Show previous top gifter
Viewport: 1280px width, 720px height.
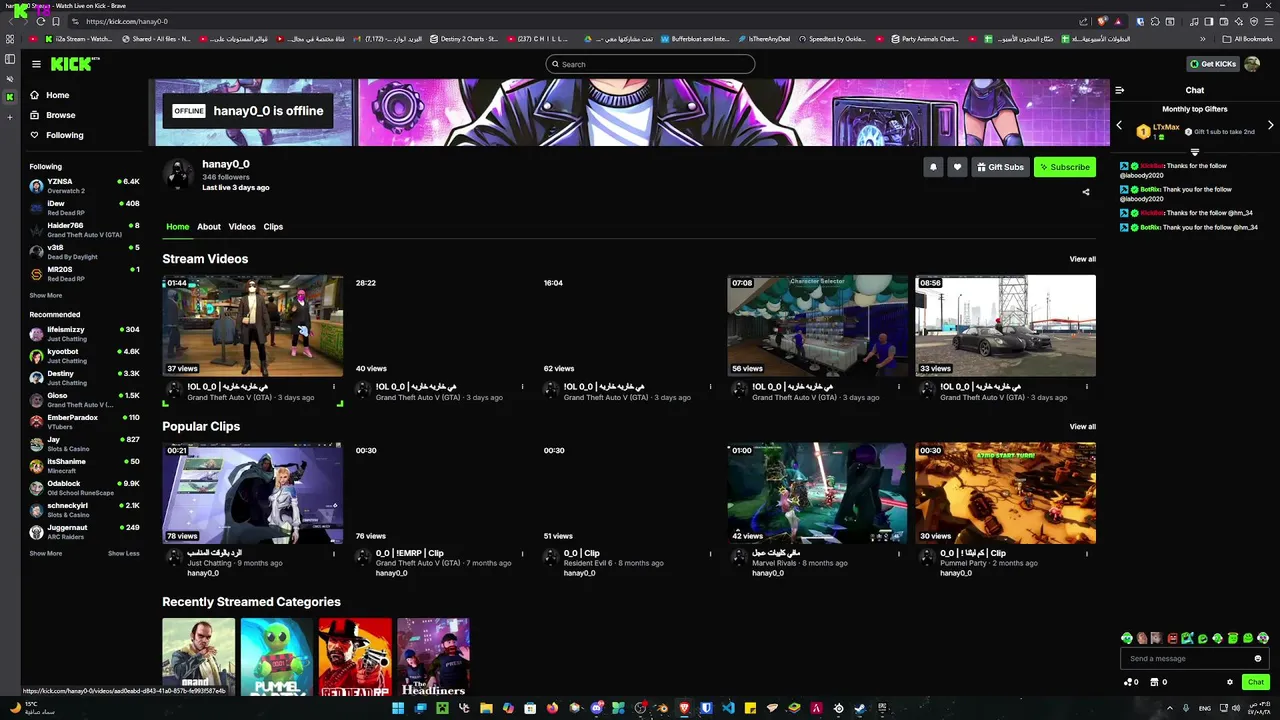coord(1119,126)
